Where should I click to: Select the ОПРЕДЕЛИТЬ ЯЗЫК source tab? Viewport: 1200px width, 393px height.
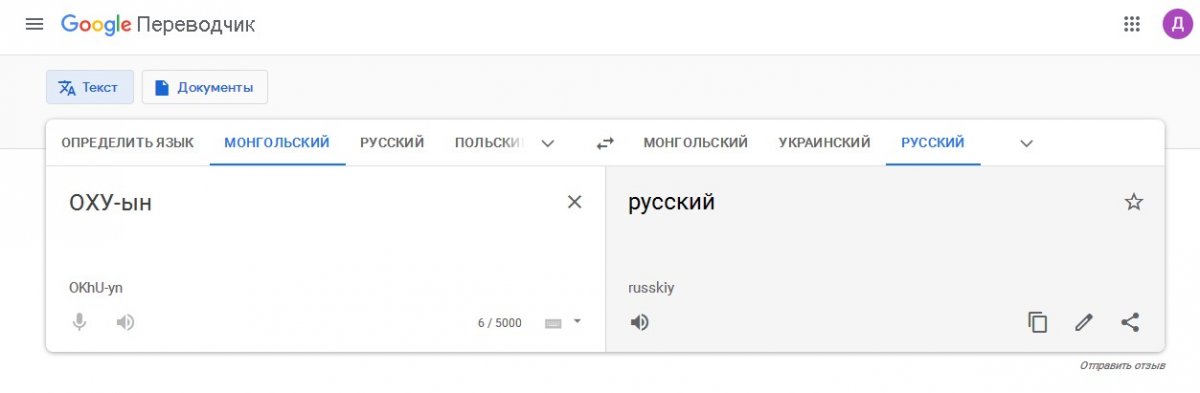[128, 143]
